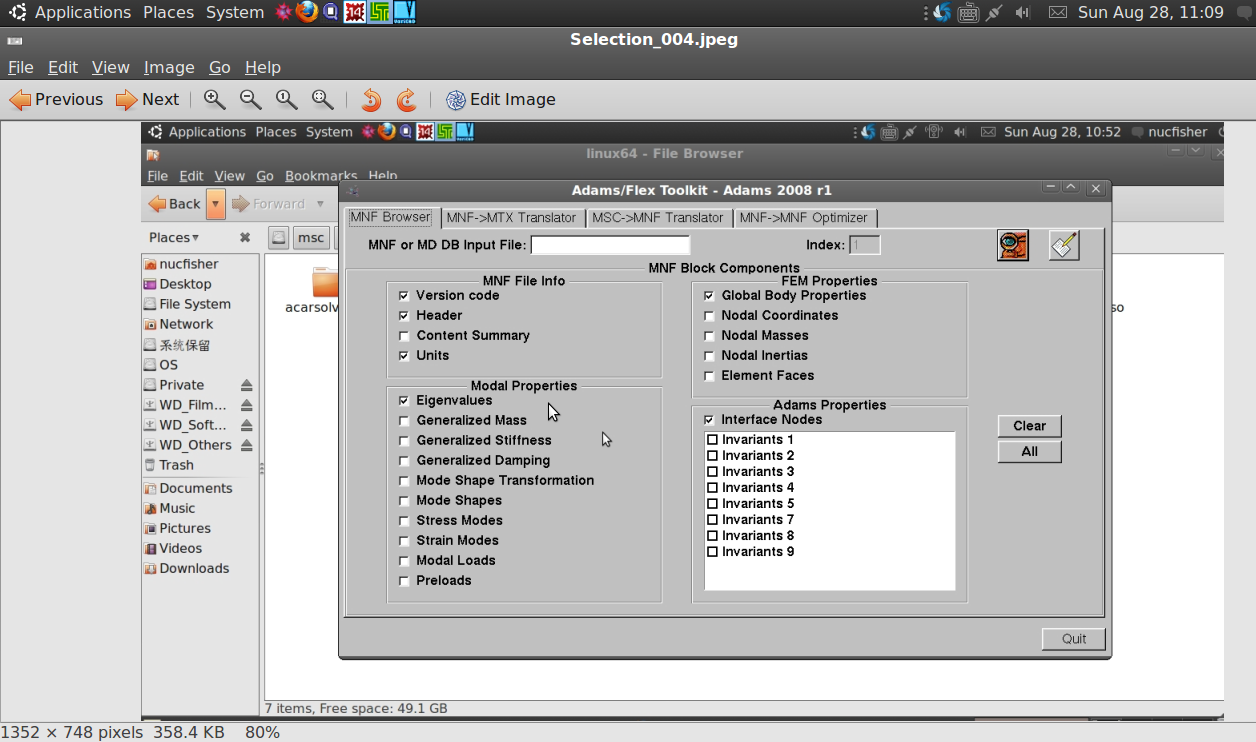Enable the Content Summary checkbox
This screenshot has height=742, width=1256.
(x=404, y=336)
